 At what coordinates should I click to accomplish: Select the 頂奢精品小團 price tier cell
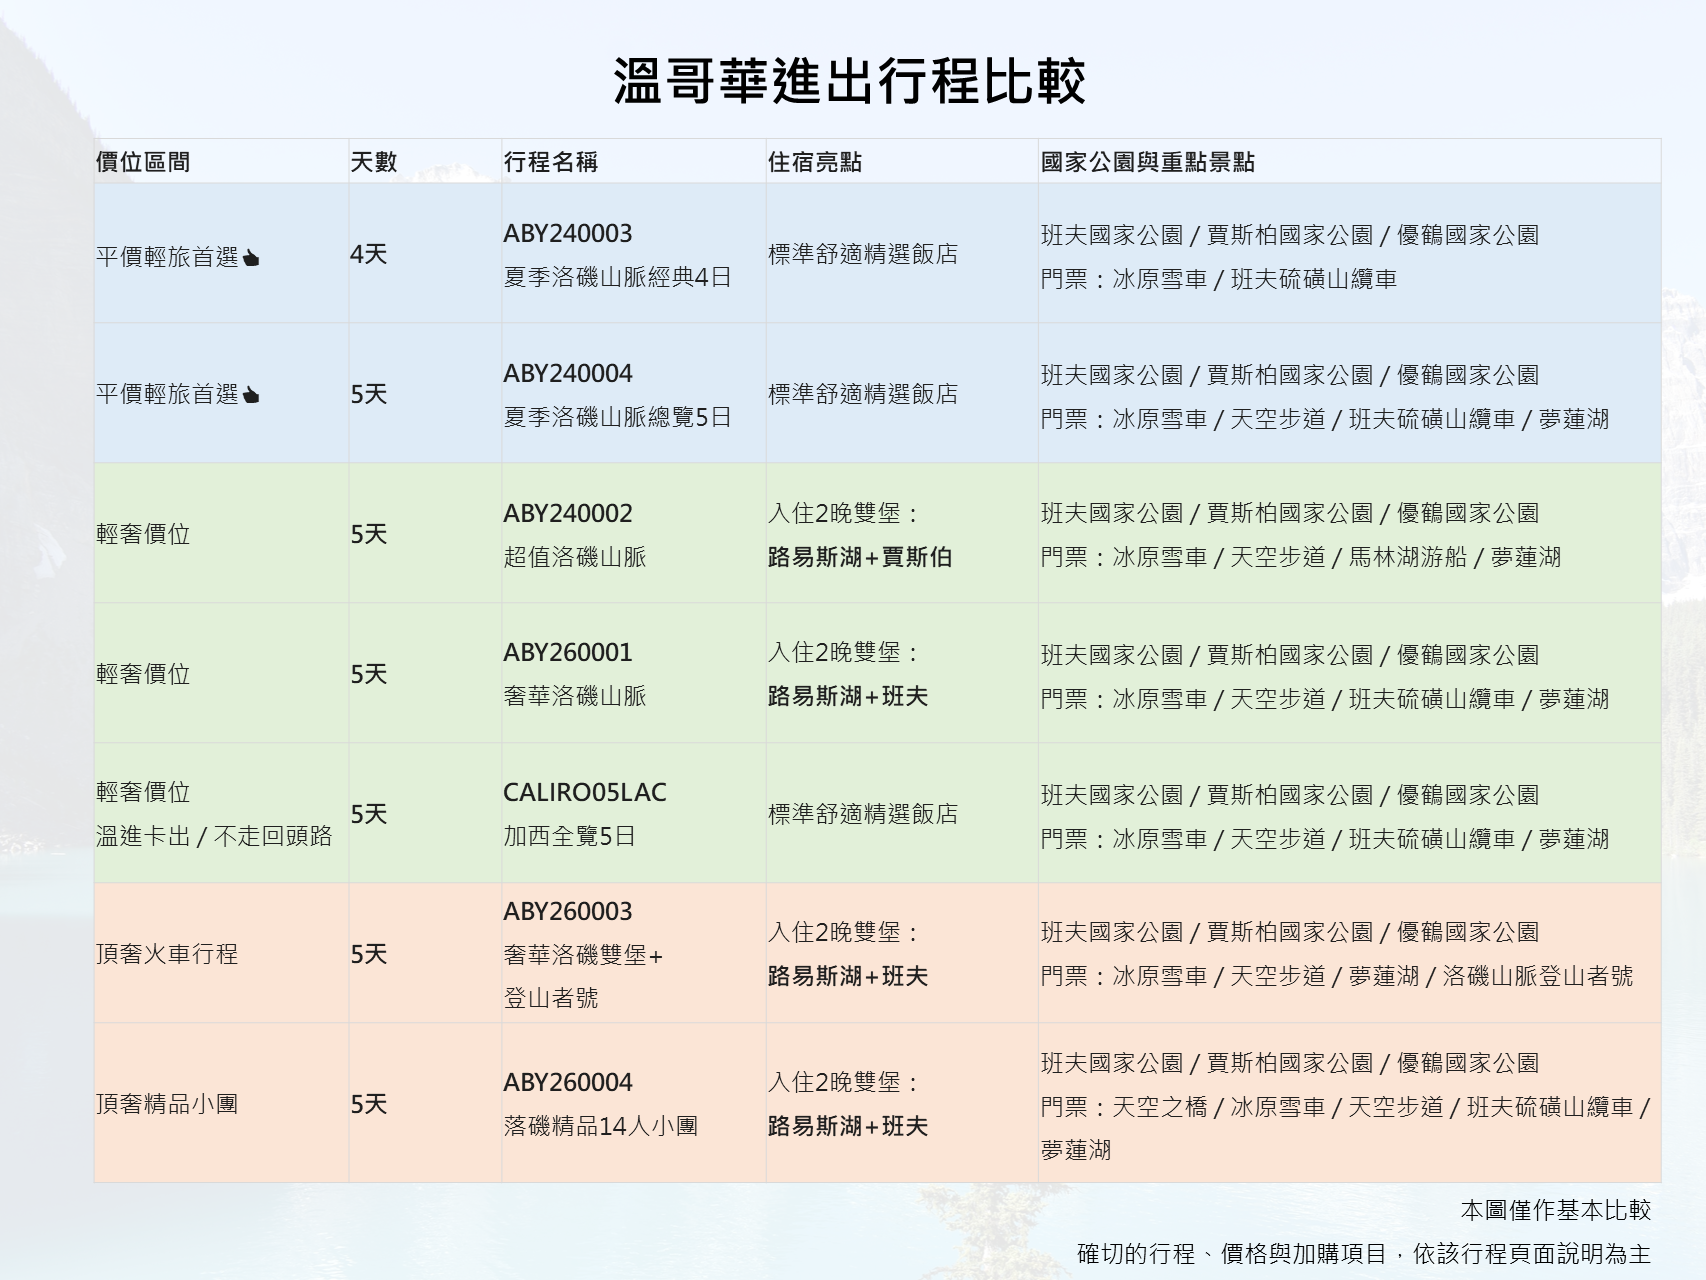tap(166, 1104)
